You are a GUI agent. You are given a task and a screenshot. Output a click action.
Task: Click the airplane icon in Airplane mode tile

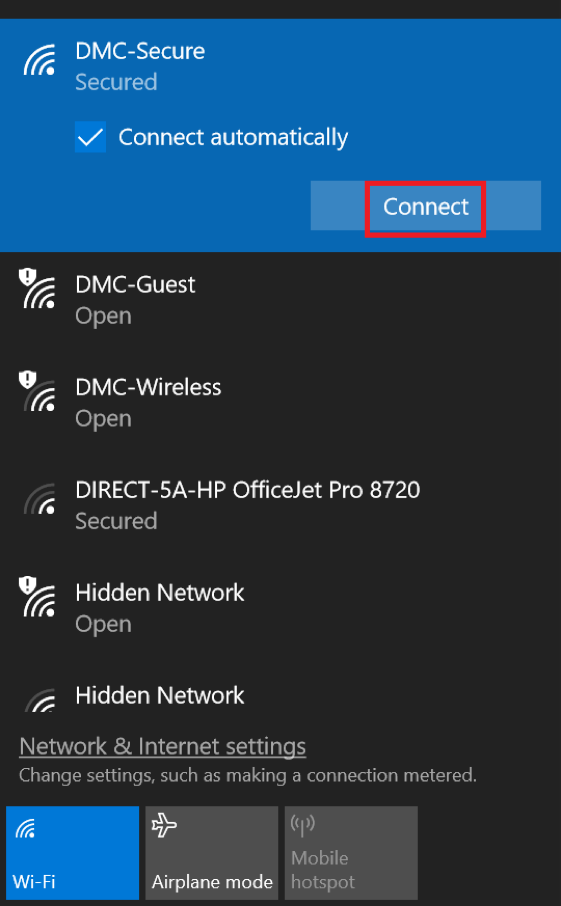(x=164, y=825)
